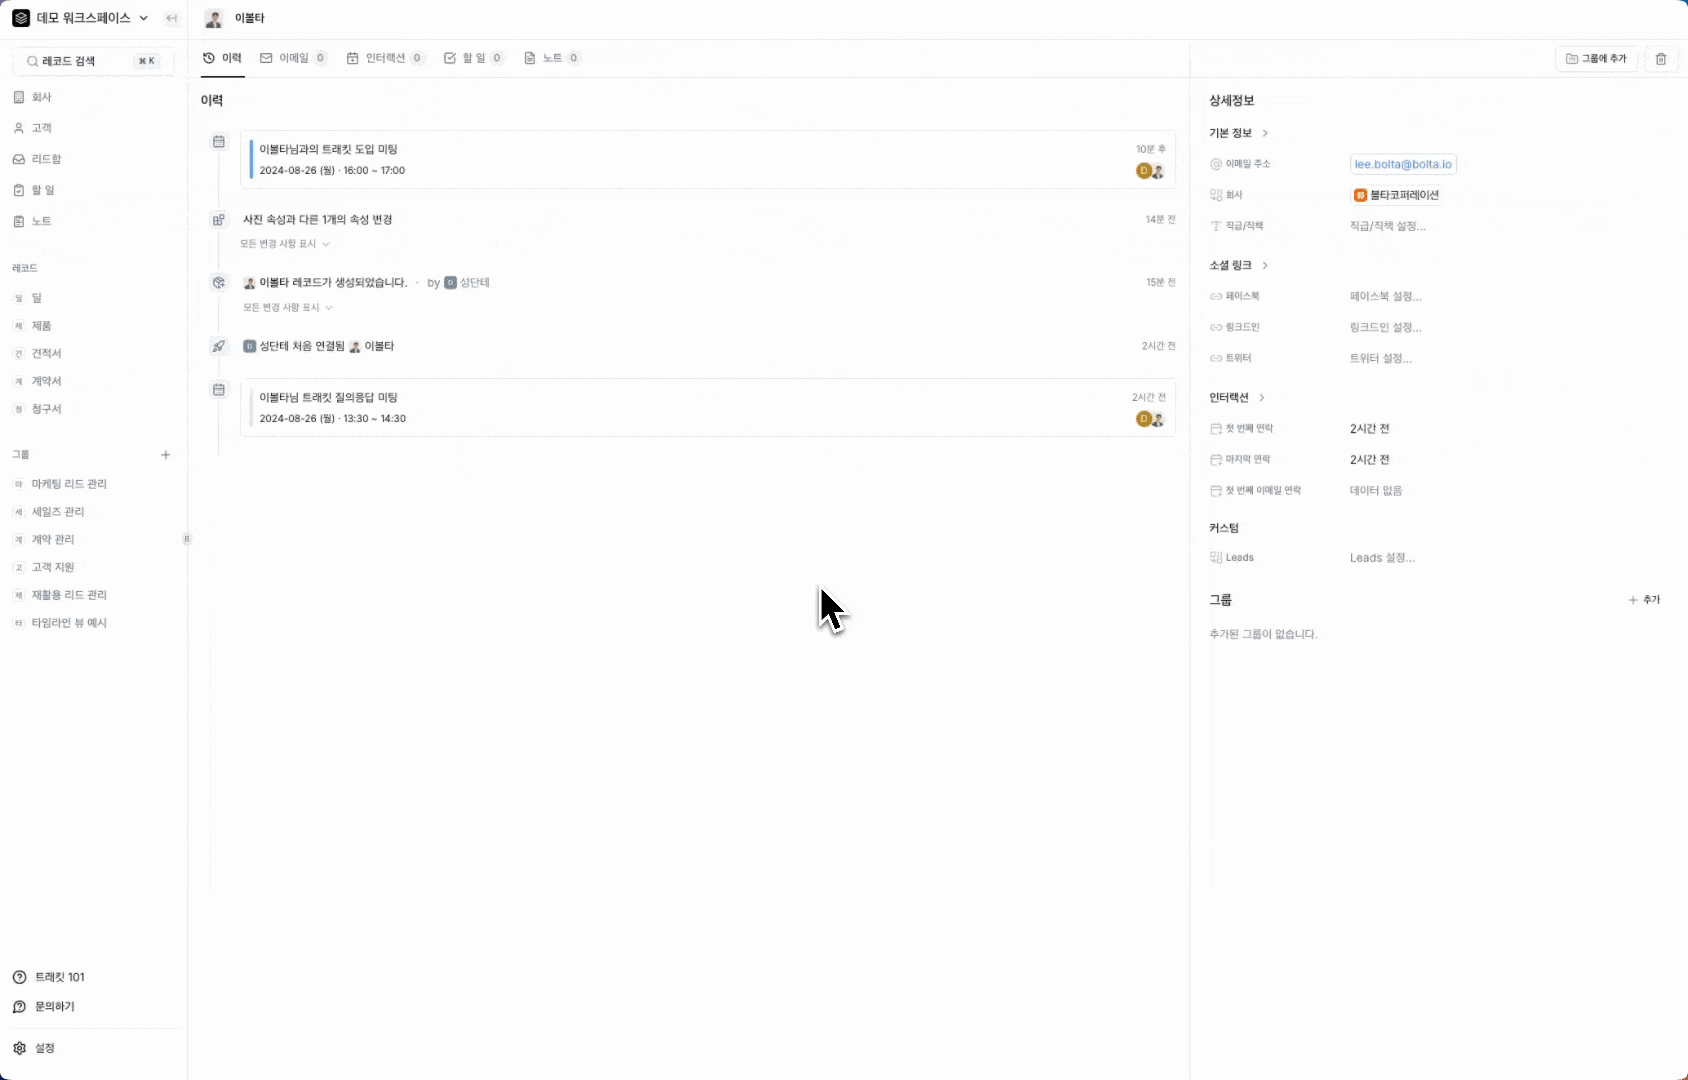This screenshot has height=1080, width=1688.
Task: Click the 레코드 검색 search field
Action: pyautogui.click(x=92, y=61)
